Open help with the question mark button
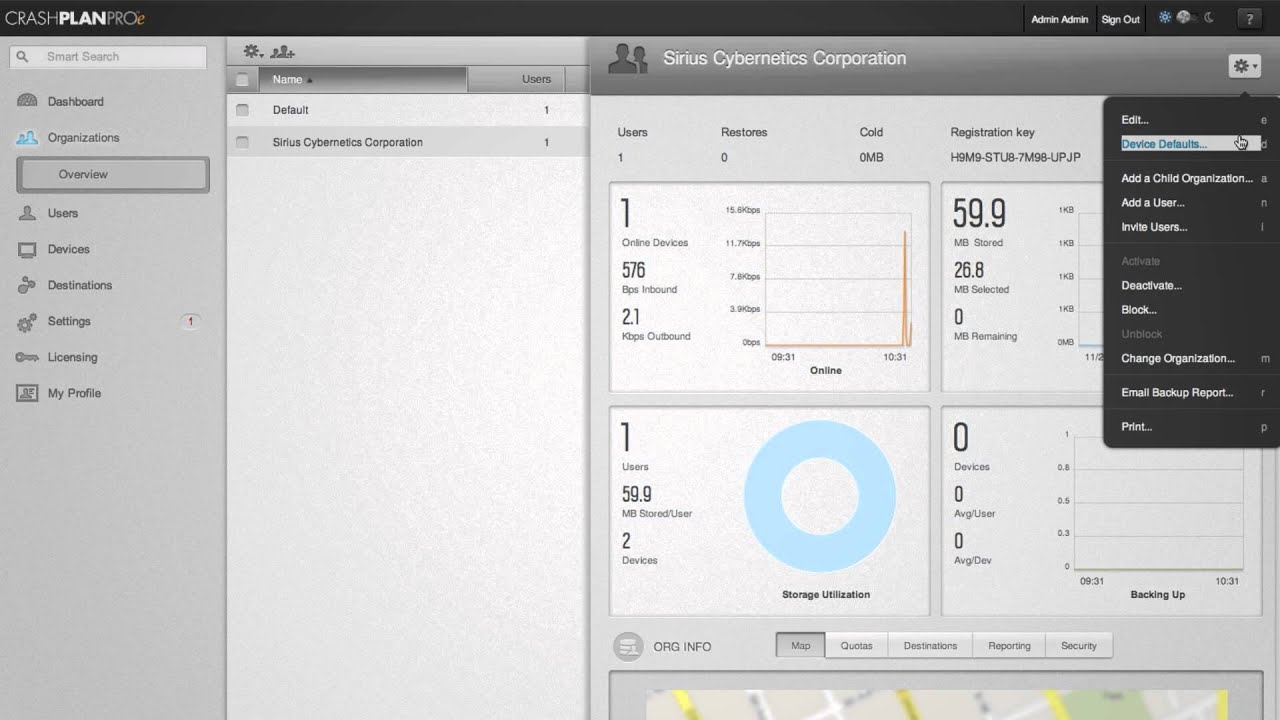This screenshot has width=1280, height=720. click(x=1248, y=18)
